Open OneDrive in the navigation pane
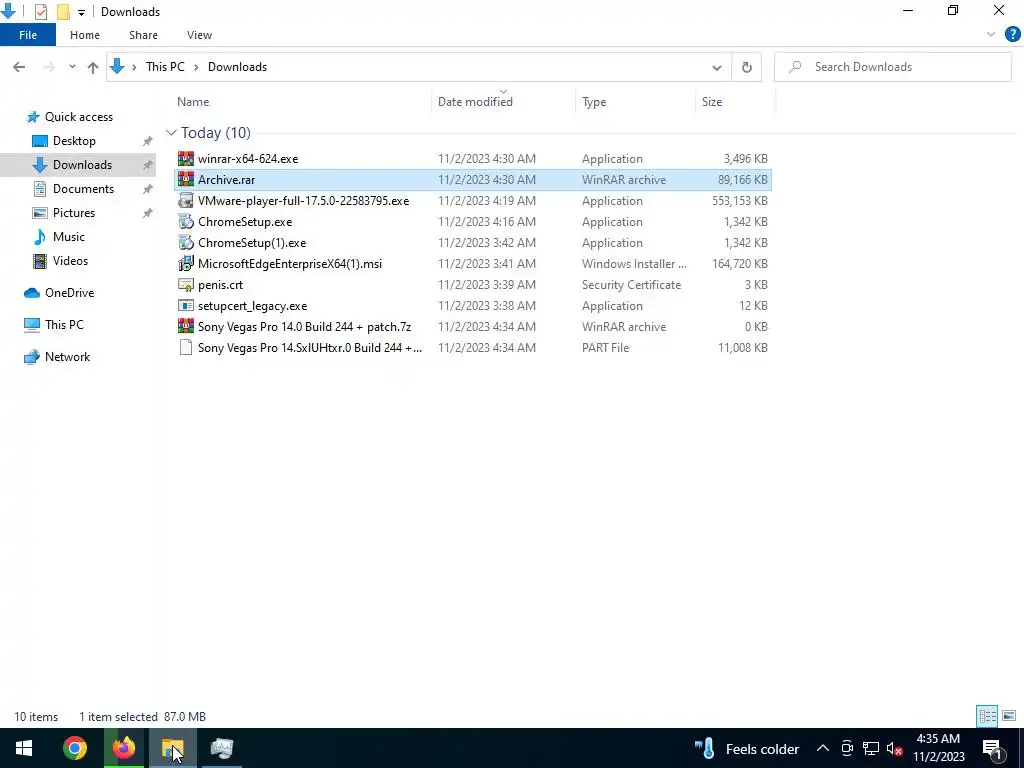The height and width of the screenshot is (768, 1024). 69,293
